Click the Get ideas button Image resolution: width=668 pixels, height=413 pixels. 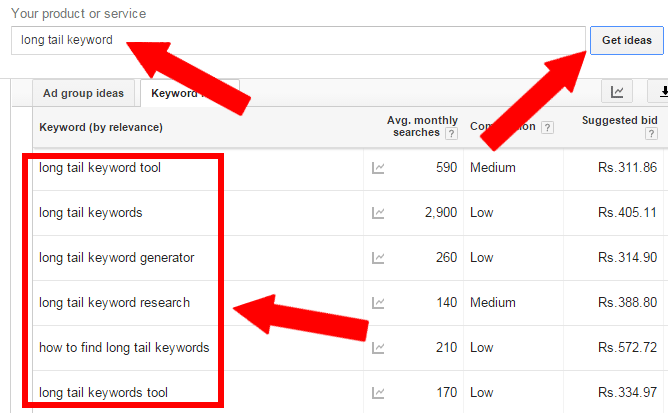tap(627, 40)
